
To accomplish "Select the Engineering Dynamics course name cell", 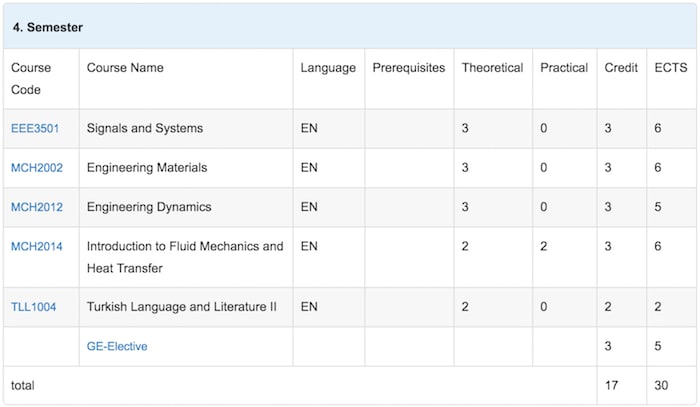I will point(149,207).
